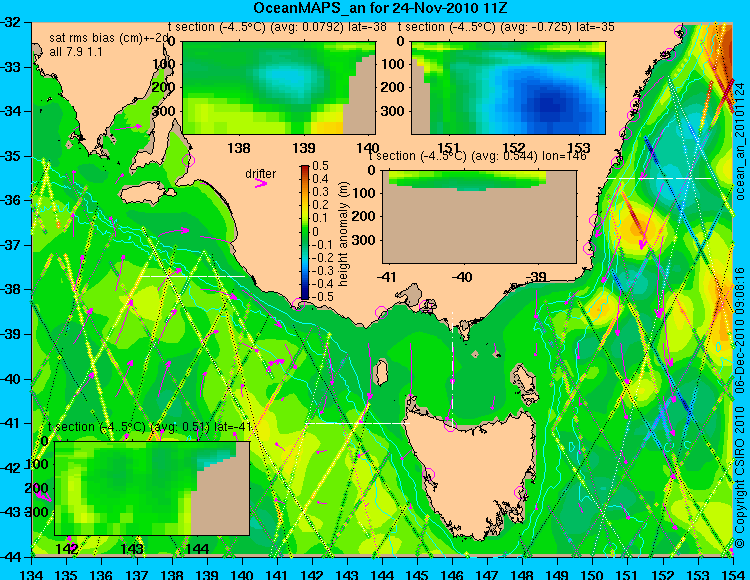Click the 'drifter' legend label

(x=261, y=173)
